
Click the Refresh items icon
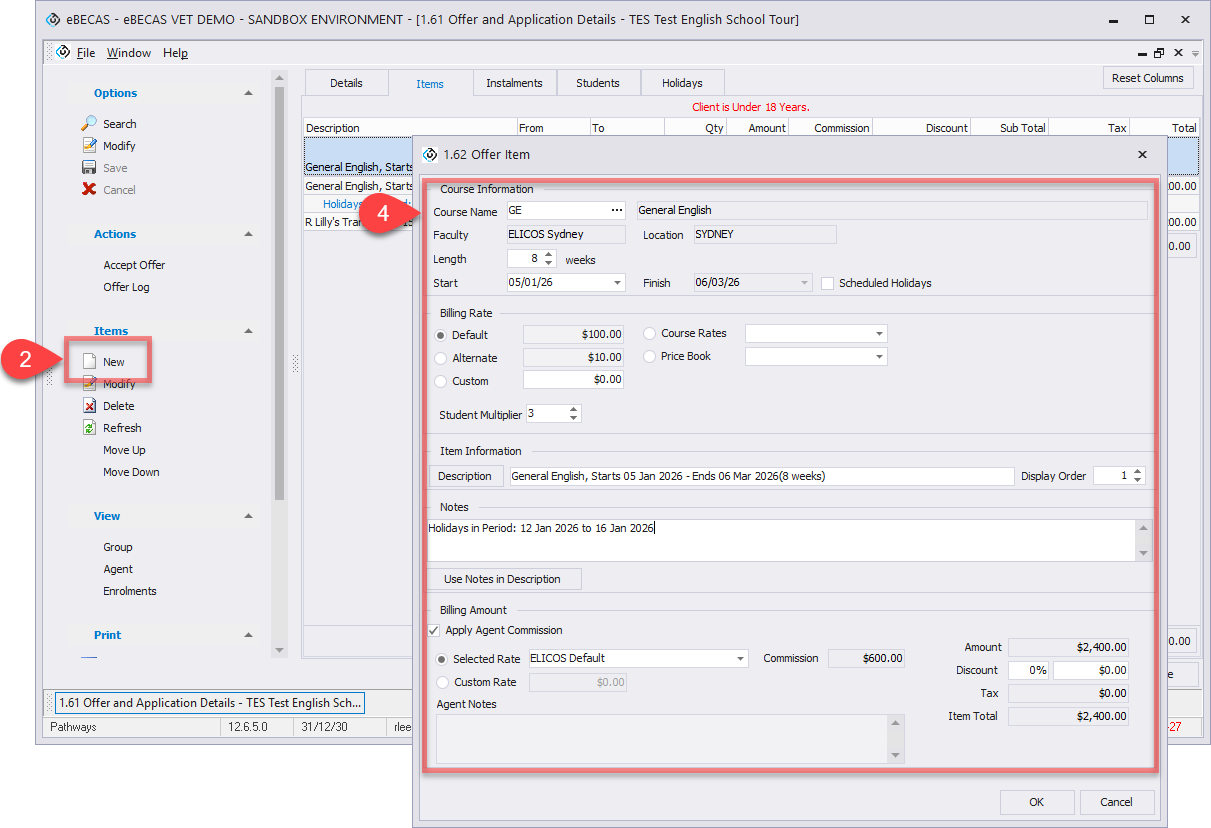pos(89,428)
